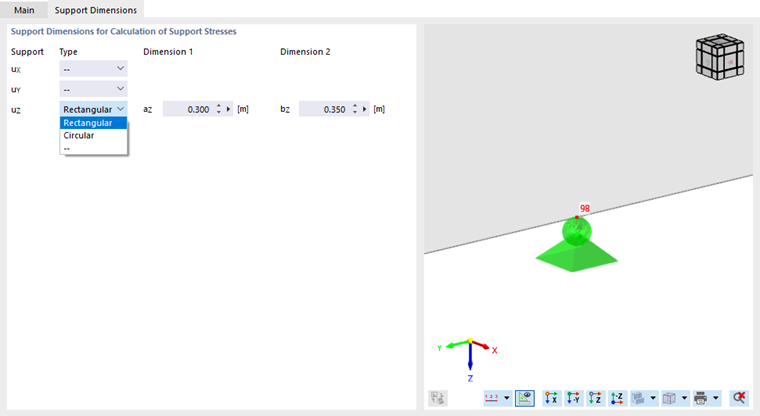Adjust the bz dimension spinner arrows
Image resolution: width=760 pixels, height=416 pixels.
355,109
